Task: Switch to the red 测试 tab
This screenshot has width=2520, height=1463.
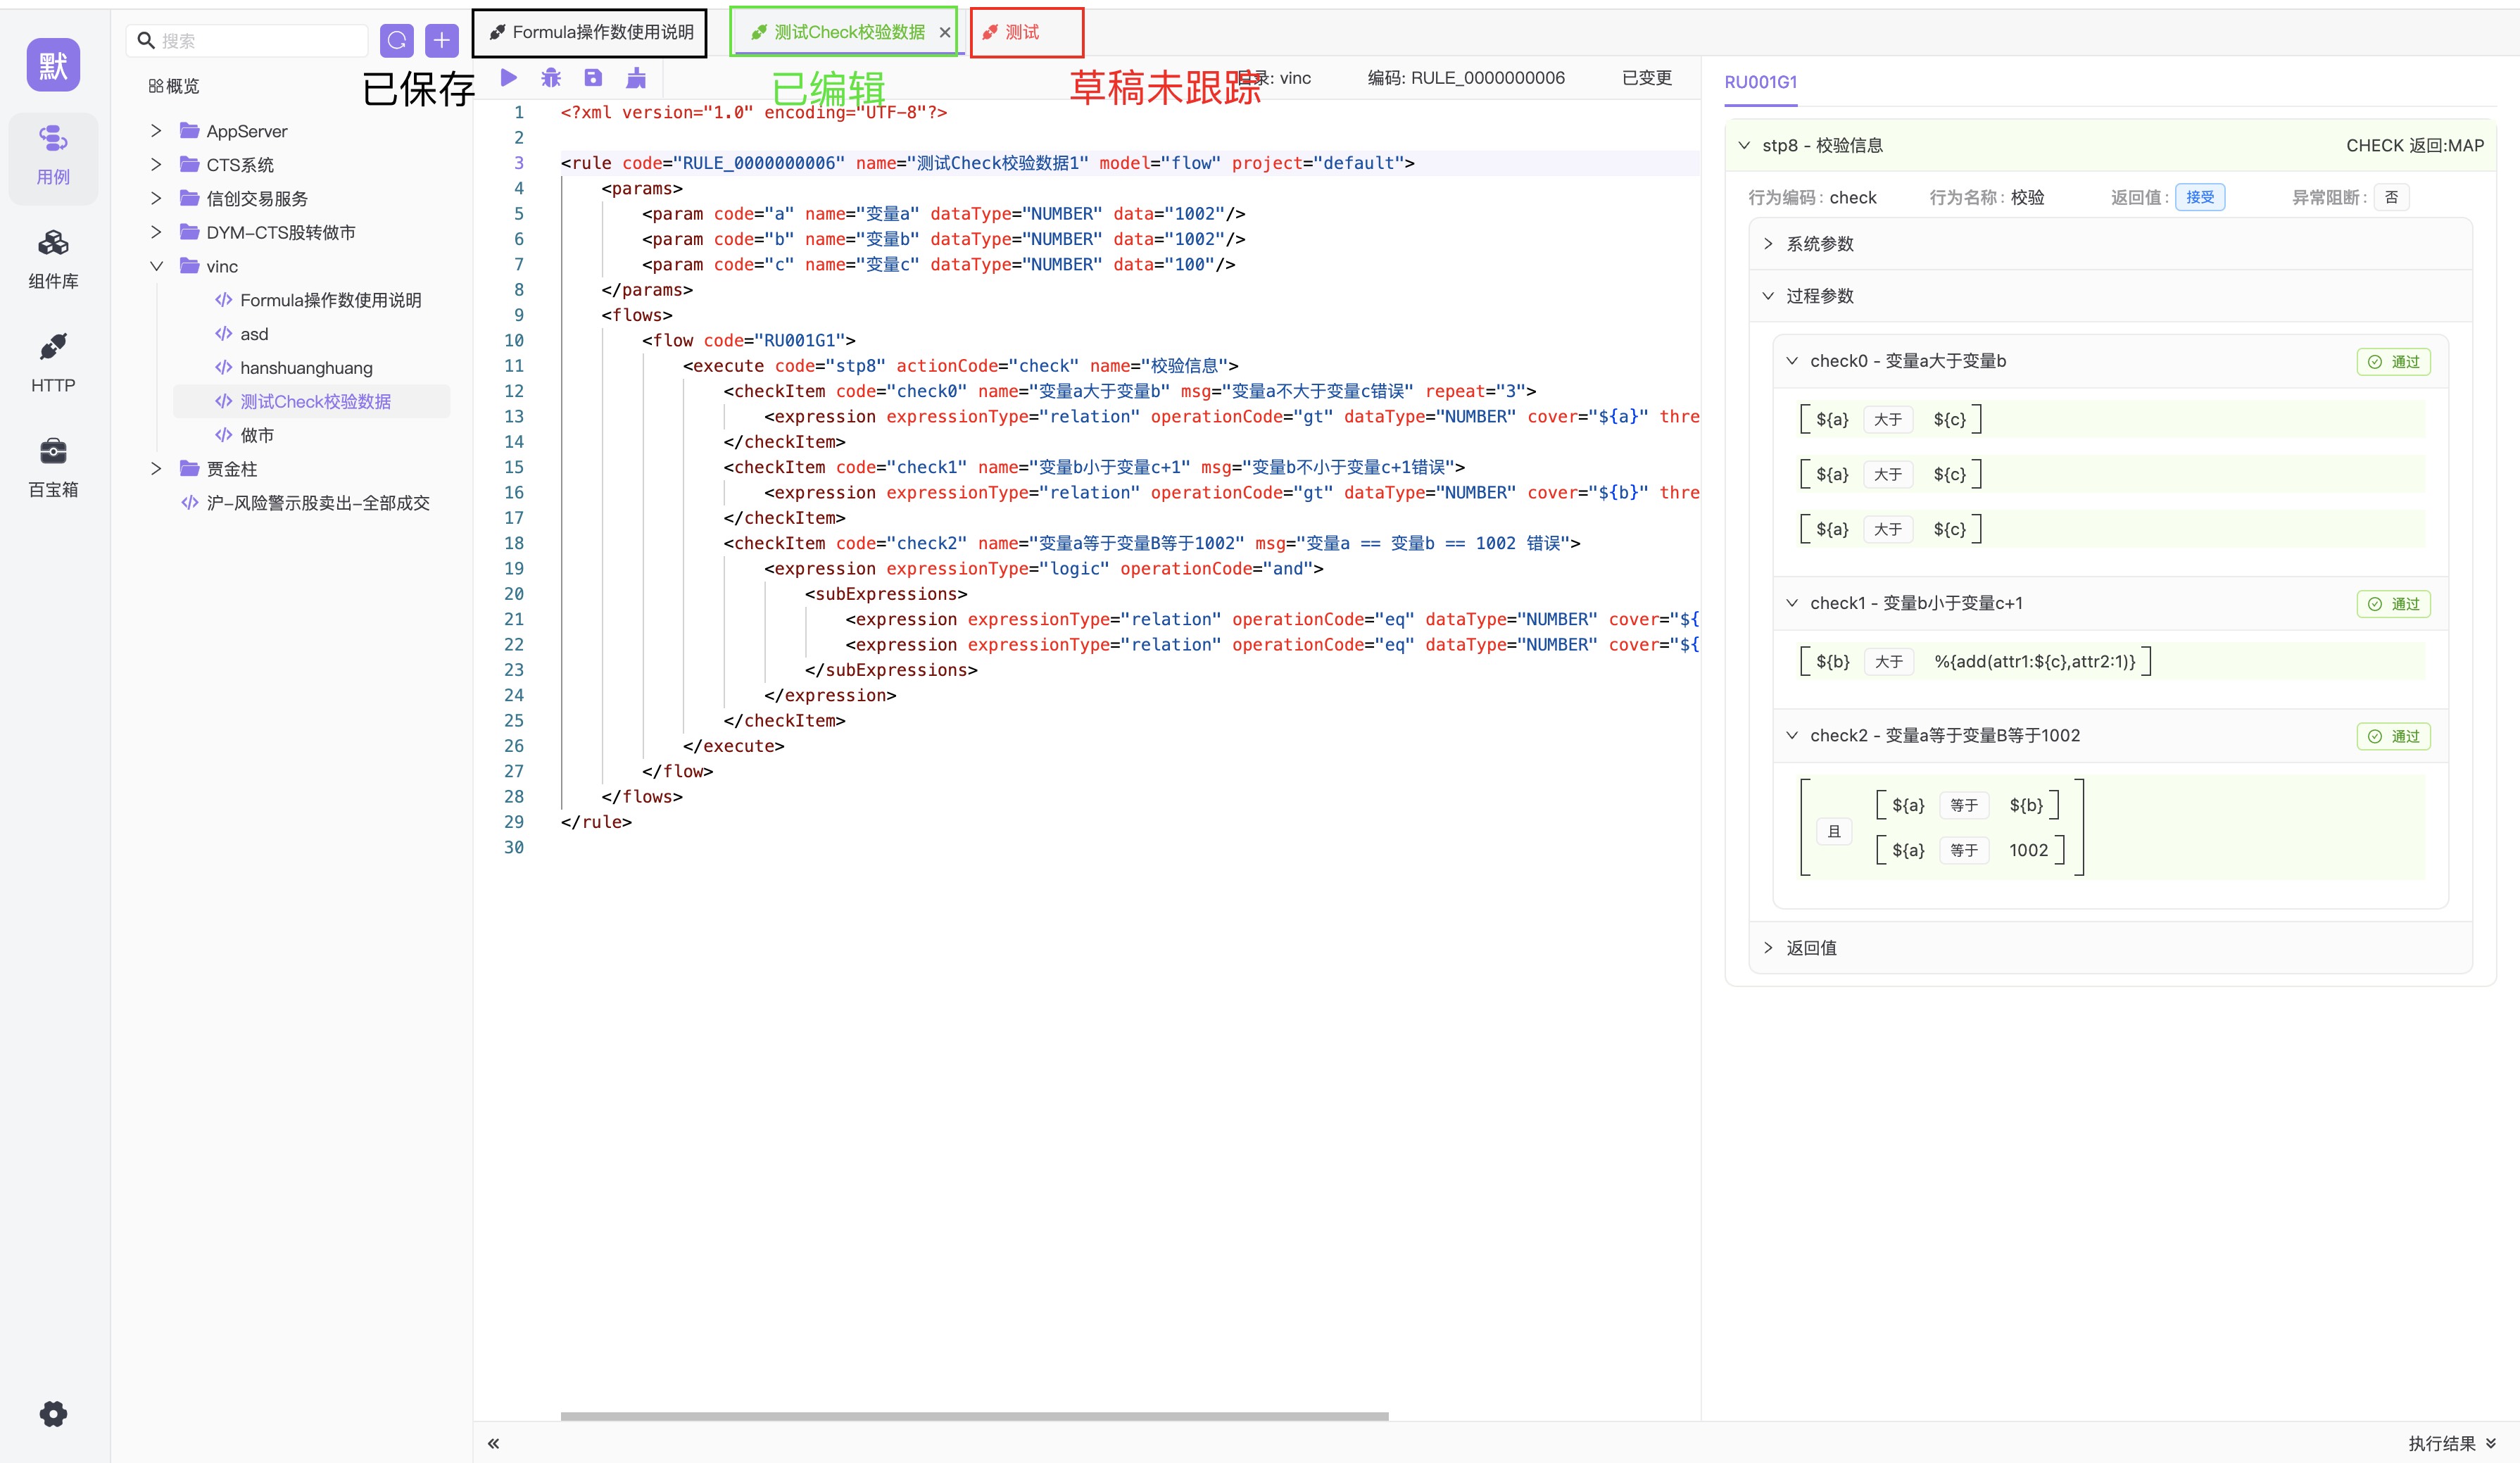Action: (x=1022, y=32)
